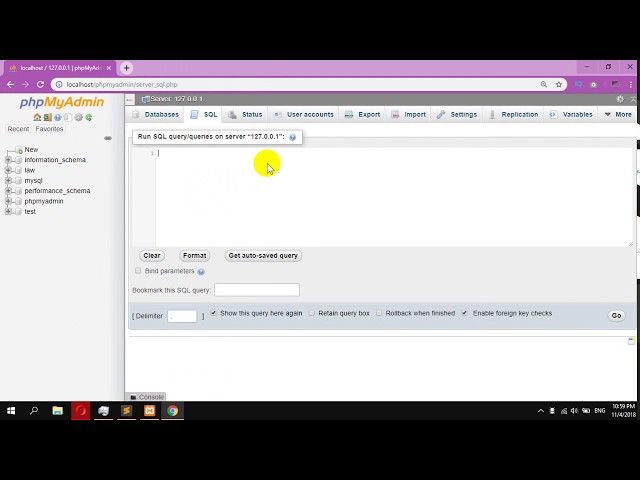Open Favorites tables list

pos(49,129)
